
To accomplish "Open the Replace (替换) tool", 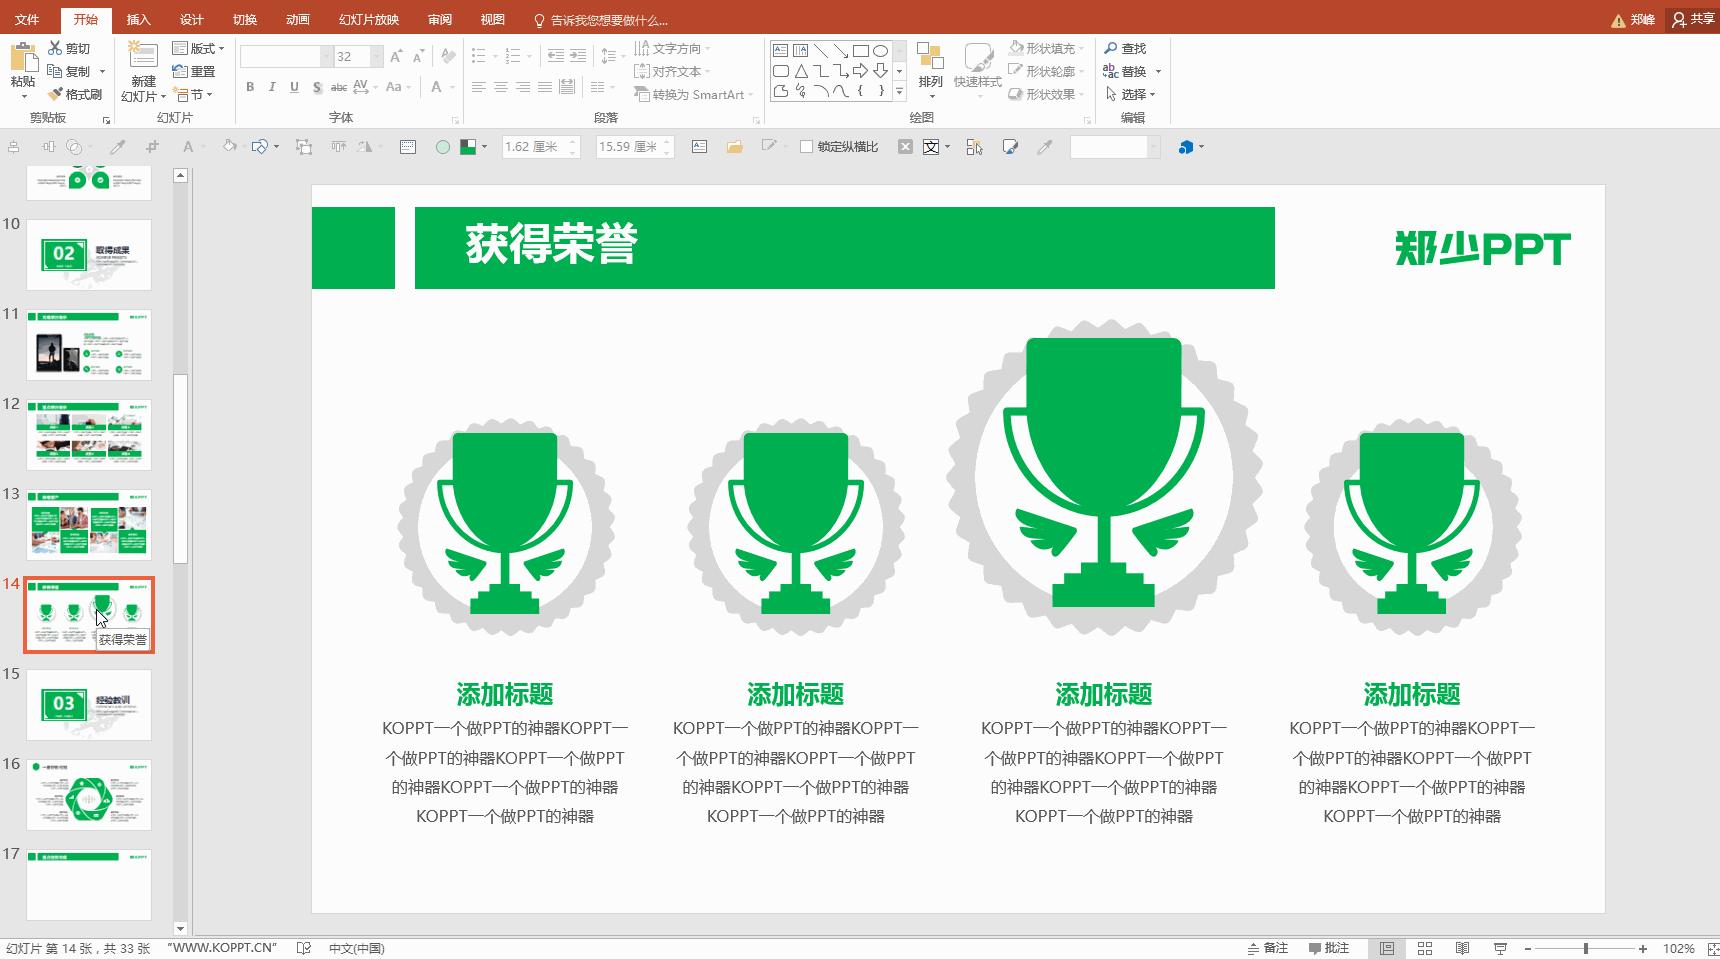I will point(1133,70).
